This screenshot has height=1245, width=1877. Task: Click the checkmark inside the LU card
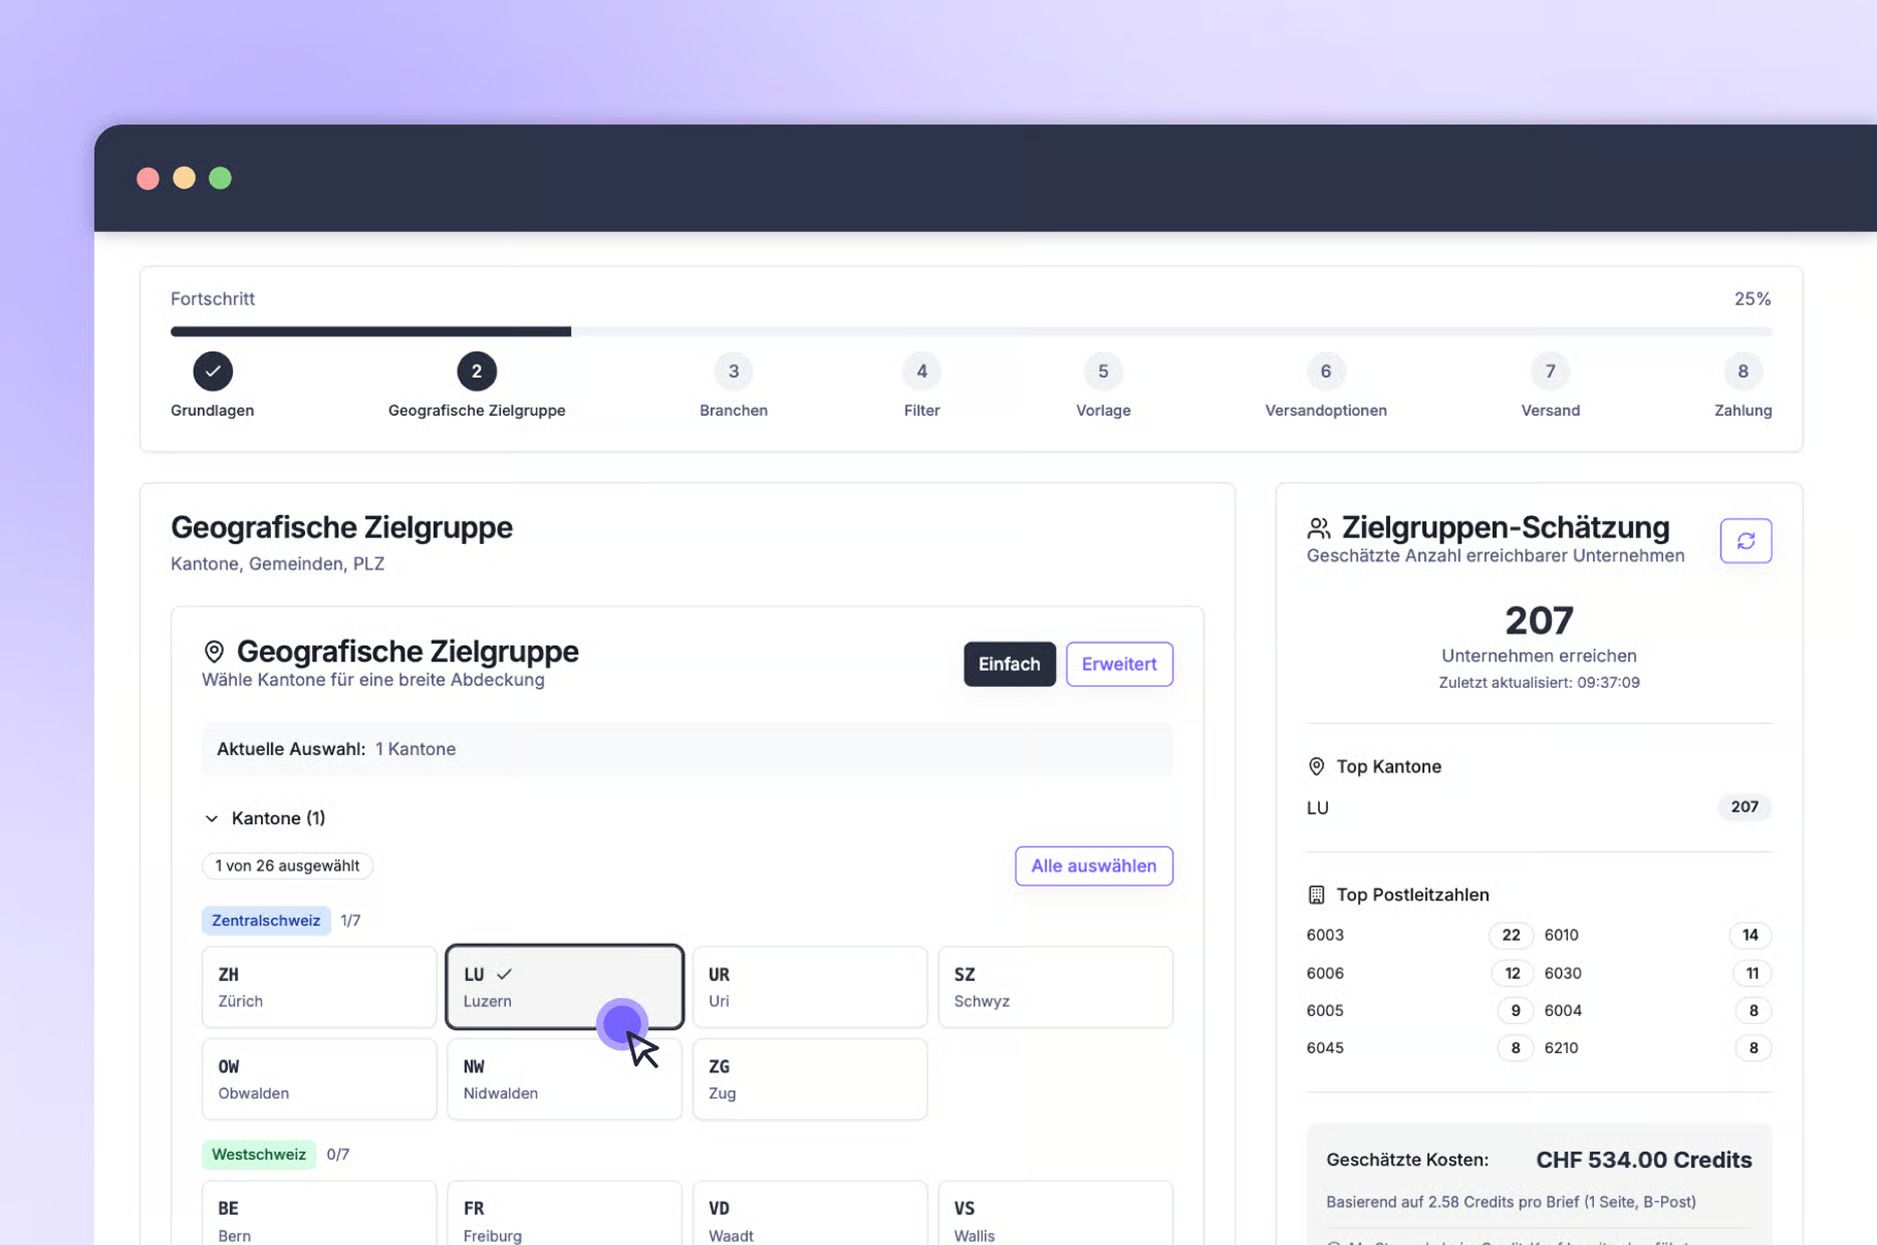pyautogui.click(x=504, y=974)
